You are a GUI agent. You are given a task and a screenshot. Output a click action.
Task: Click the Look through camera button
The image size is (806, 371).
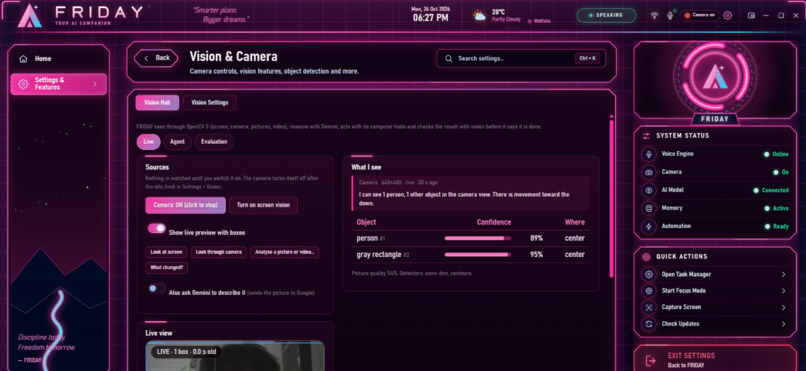(x=219, y=252)
